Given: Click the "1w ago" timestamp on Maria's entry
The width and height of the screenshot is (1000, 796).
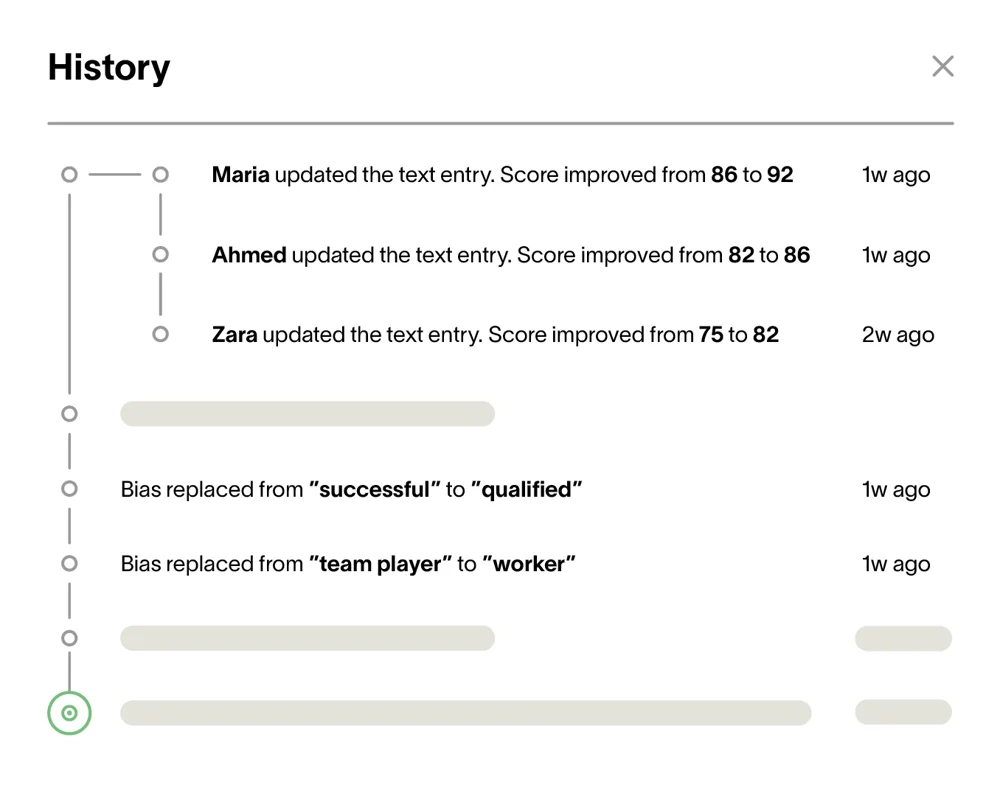Looking at the screenshot, I should (x=895, y=175).
